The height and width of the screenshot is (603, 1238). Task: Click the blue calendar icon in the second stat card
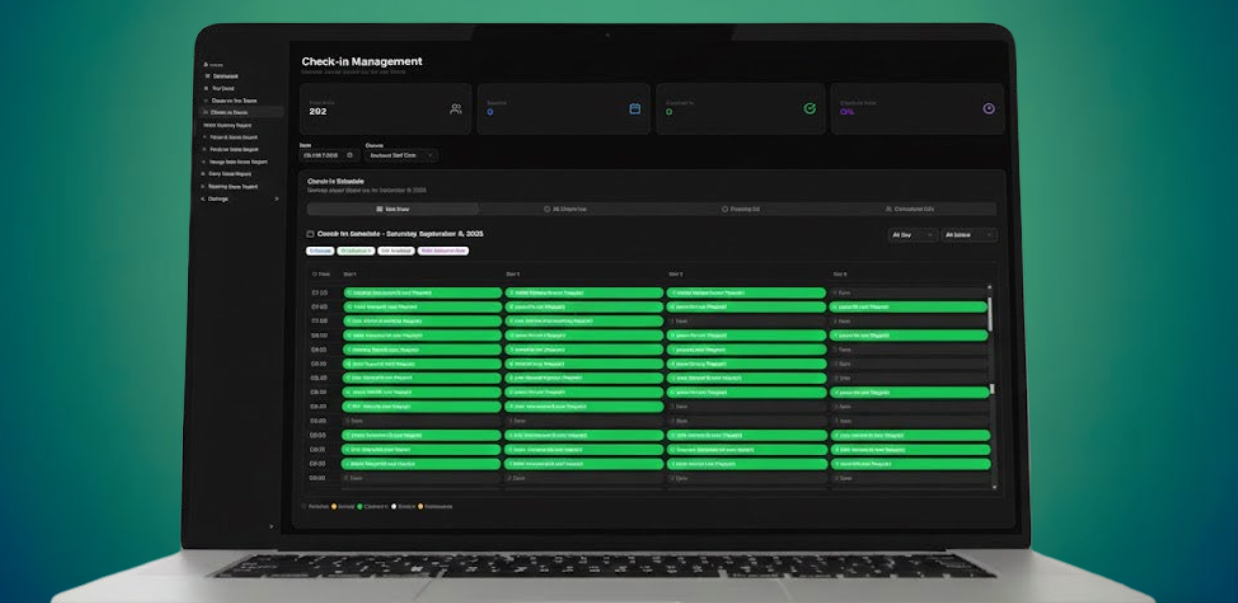[x=634, y=109]
